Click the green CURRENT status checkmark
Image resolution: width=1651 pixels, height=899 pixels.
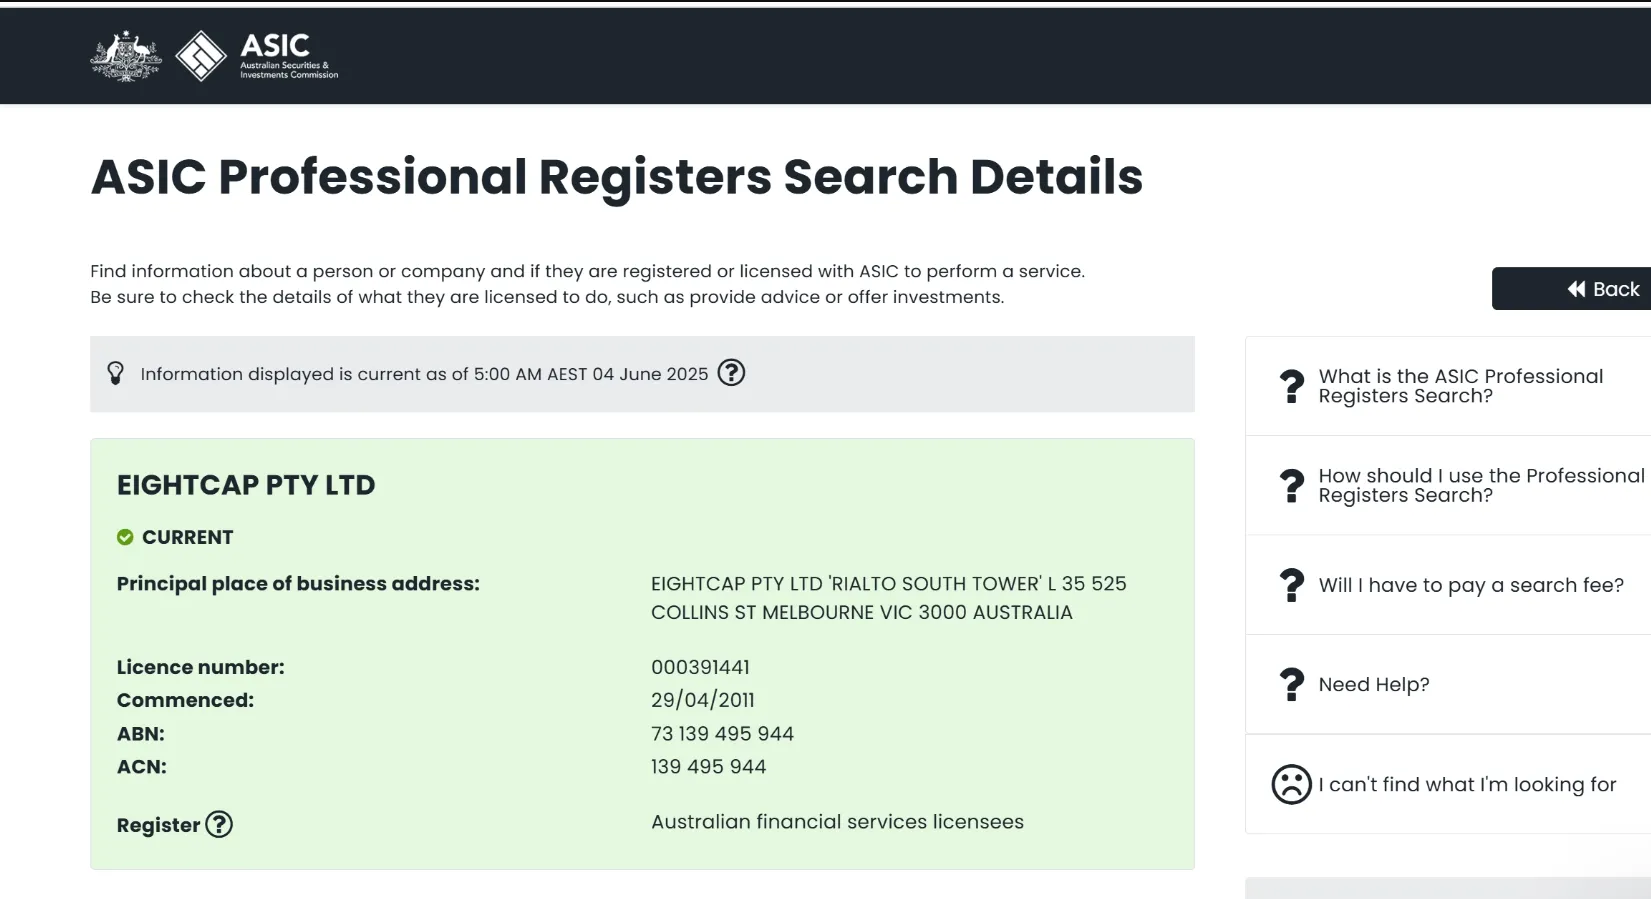click(x=125, y=537)
